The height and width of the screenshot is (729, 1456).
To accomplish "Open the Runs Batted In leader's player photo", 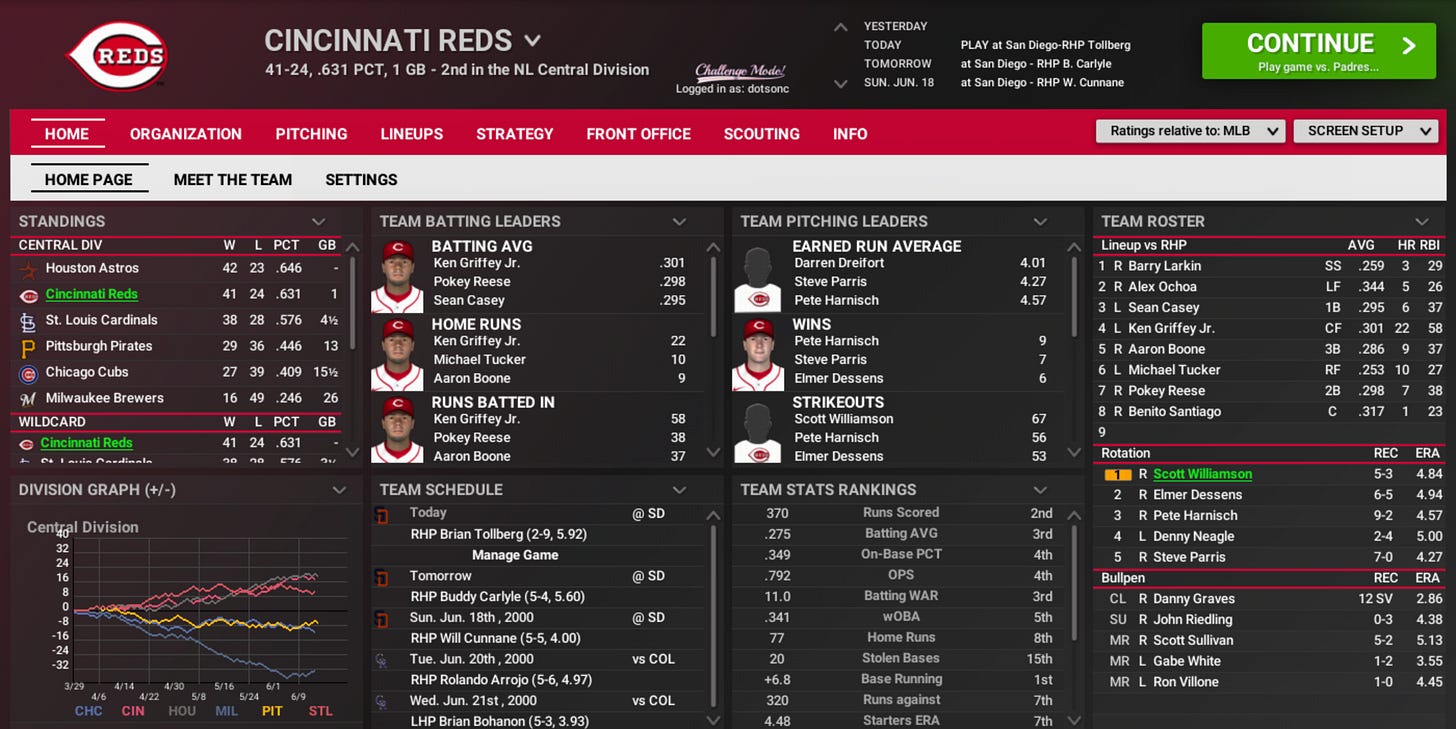I will (398, 429).
